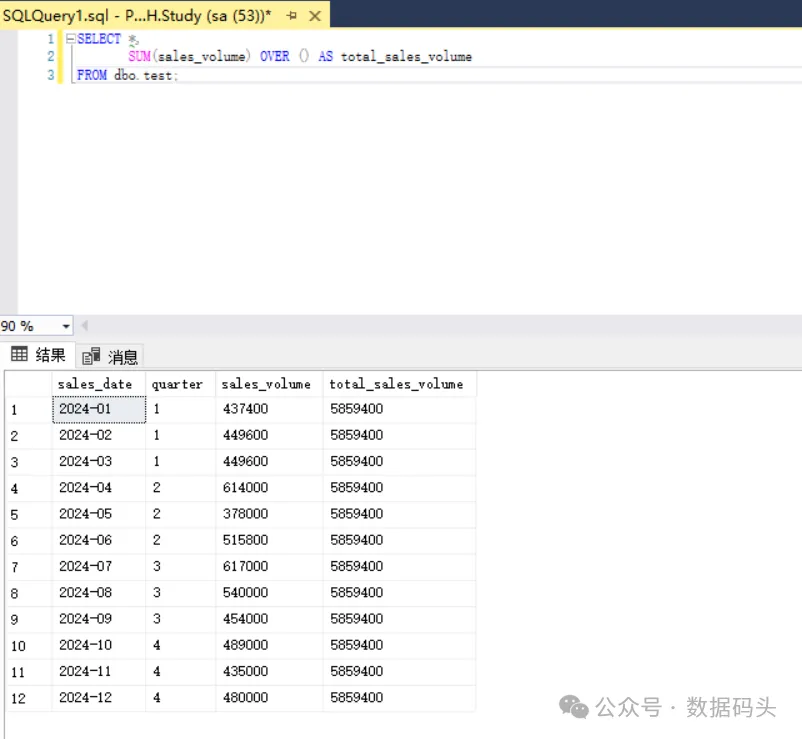Collapse the SELECT statement outline
Image resolution: width=802 pixels, height=739 pixels.
coord(71,38)
